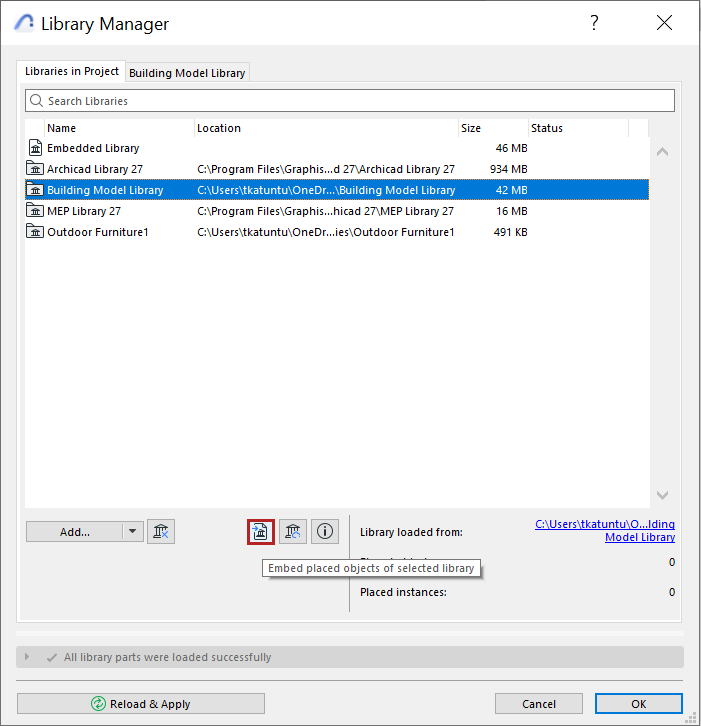Select the Building Model Library row name
Image resolution: width=701 pixels, height=726 pixels.
click(105, 190)
